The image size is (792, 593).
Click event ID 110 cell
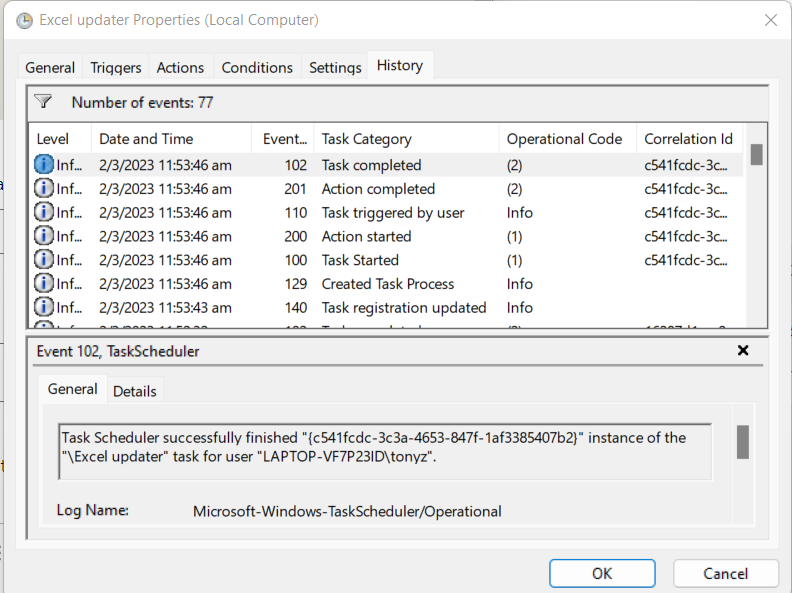[295, 213]
